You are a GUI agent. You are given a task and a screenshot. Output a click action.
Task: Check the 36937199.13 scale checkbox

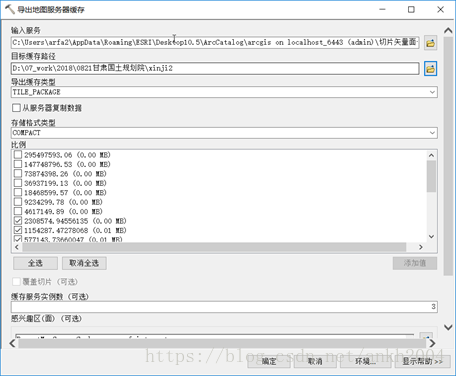[x=18, y=183]
